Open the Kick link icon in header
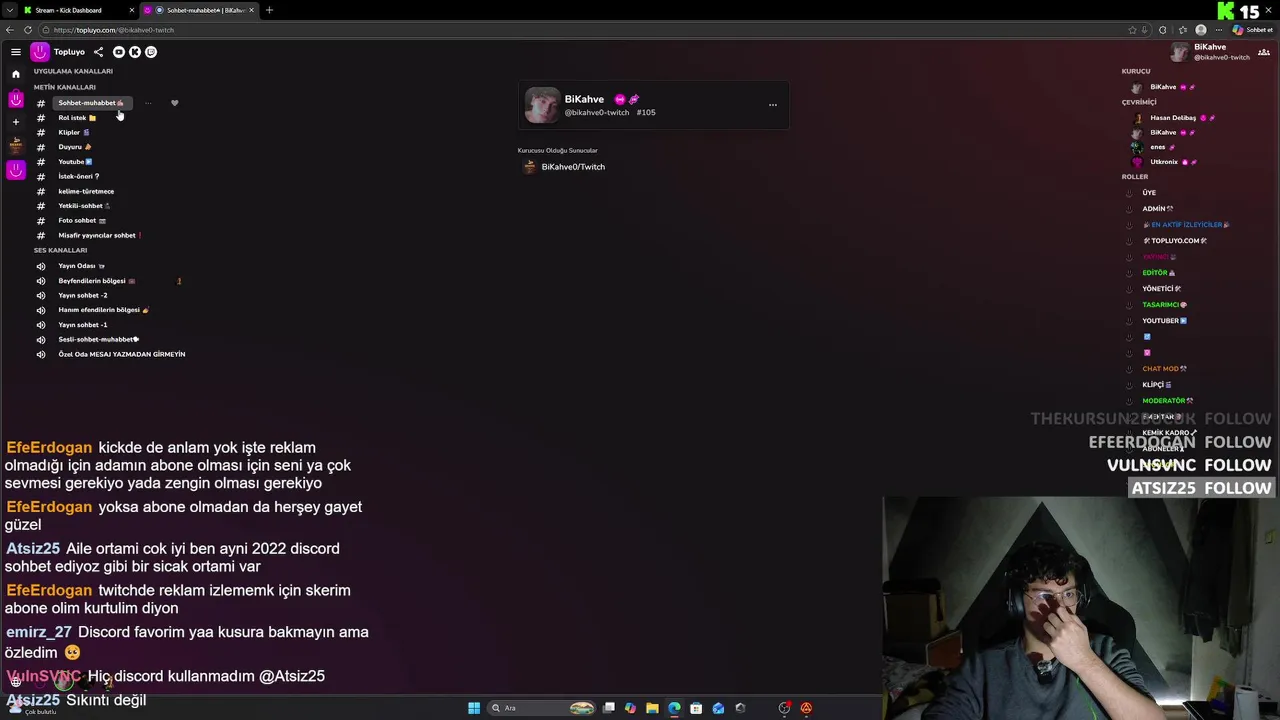1280x720 pixels. tap(135, 52)
